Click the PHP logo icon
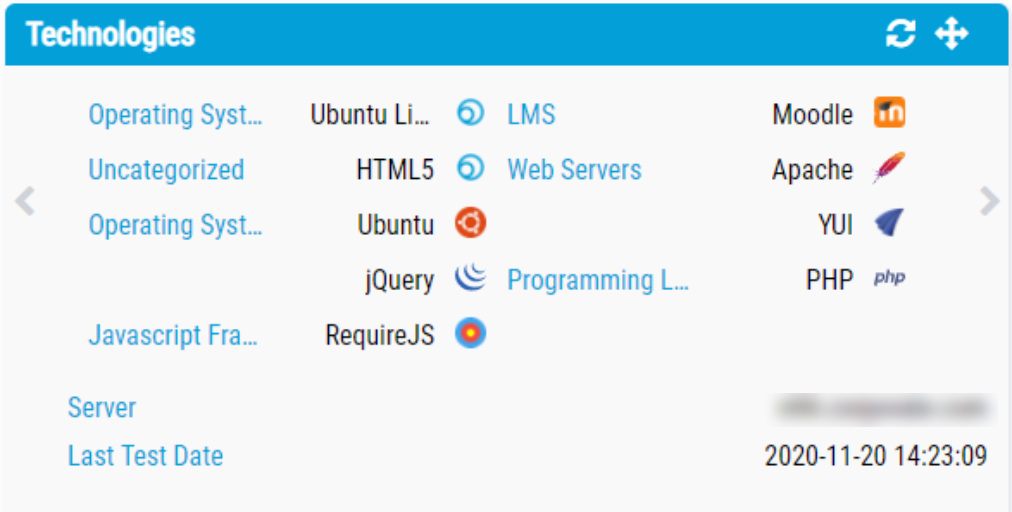The image size is (1012, 512). (x=889, y=279)
